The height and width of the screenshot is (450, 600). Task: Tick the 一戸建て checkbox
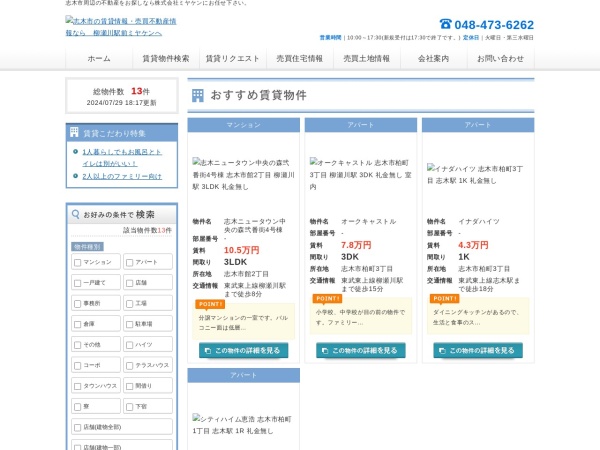[78, 283]
